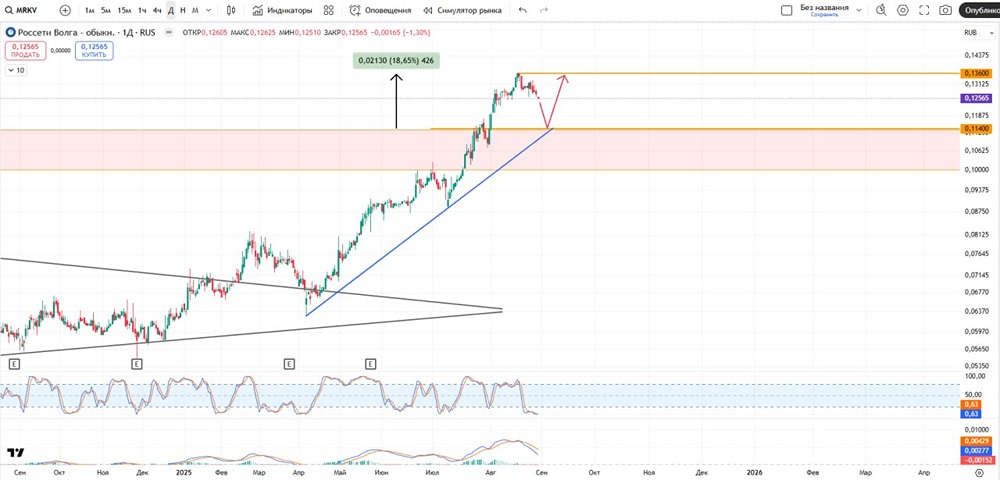This screenshot has width=1000, height=480.
Task: Click the earnings E marker above Сен
Action: click(14, 364)
